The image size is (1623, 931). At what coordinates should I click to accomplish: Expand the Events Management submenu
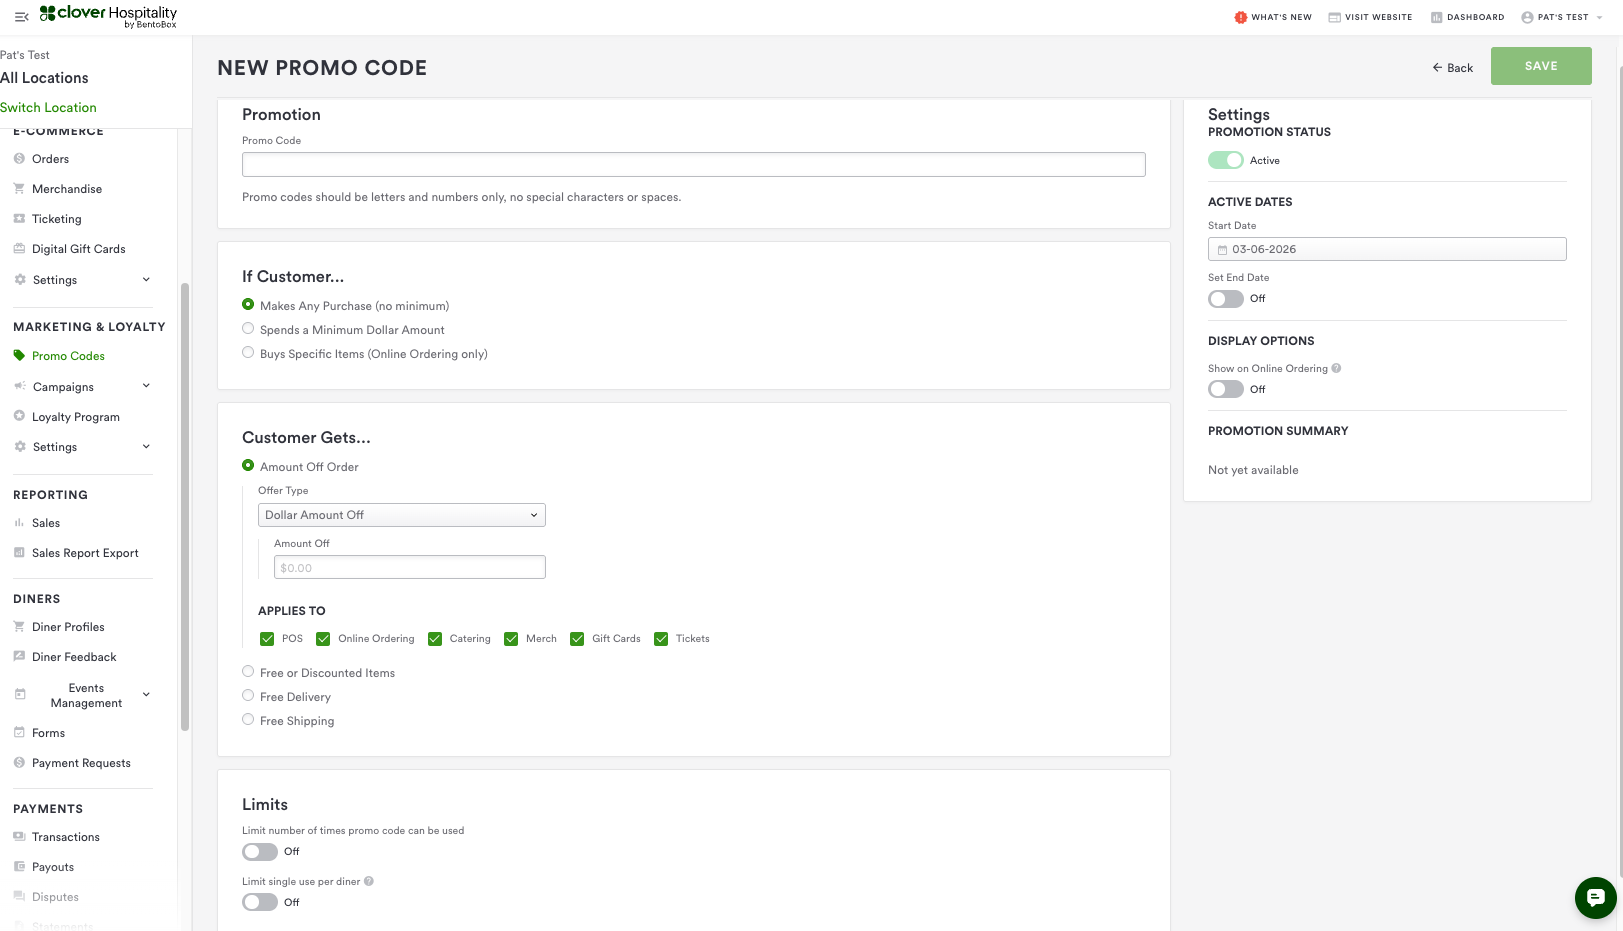click(x=146, y=695)
